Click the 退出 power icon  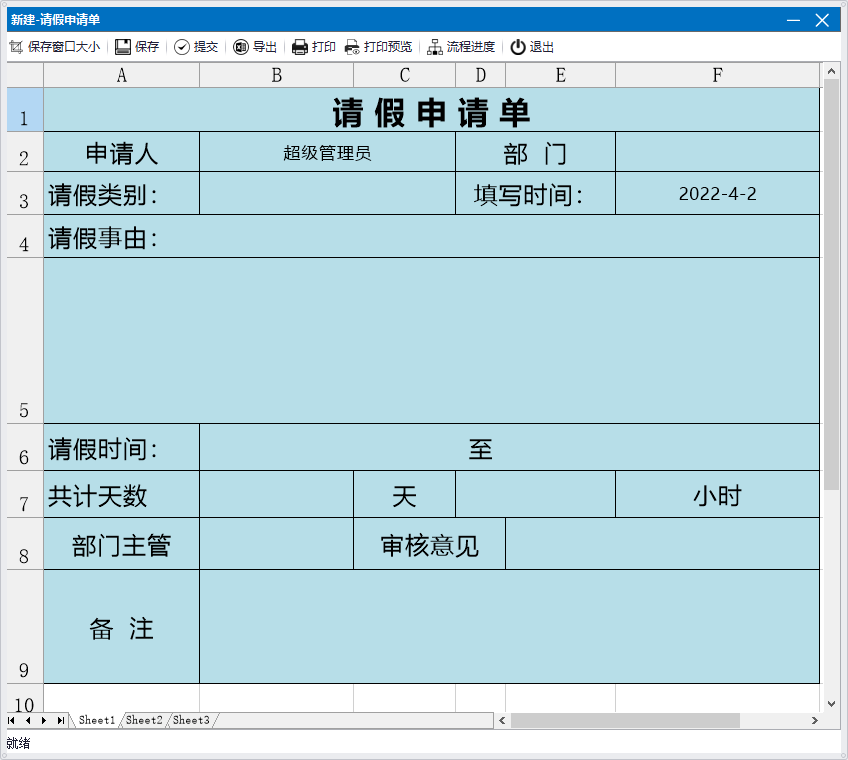[x=518, y=47]
